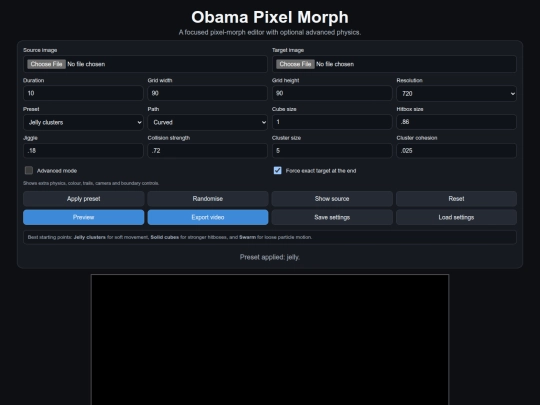The width and height of the screenshot is (540, 405).
Task: Open the Preset dropdown showing Jelly clusters
Action: click(83, 122)
